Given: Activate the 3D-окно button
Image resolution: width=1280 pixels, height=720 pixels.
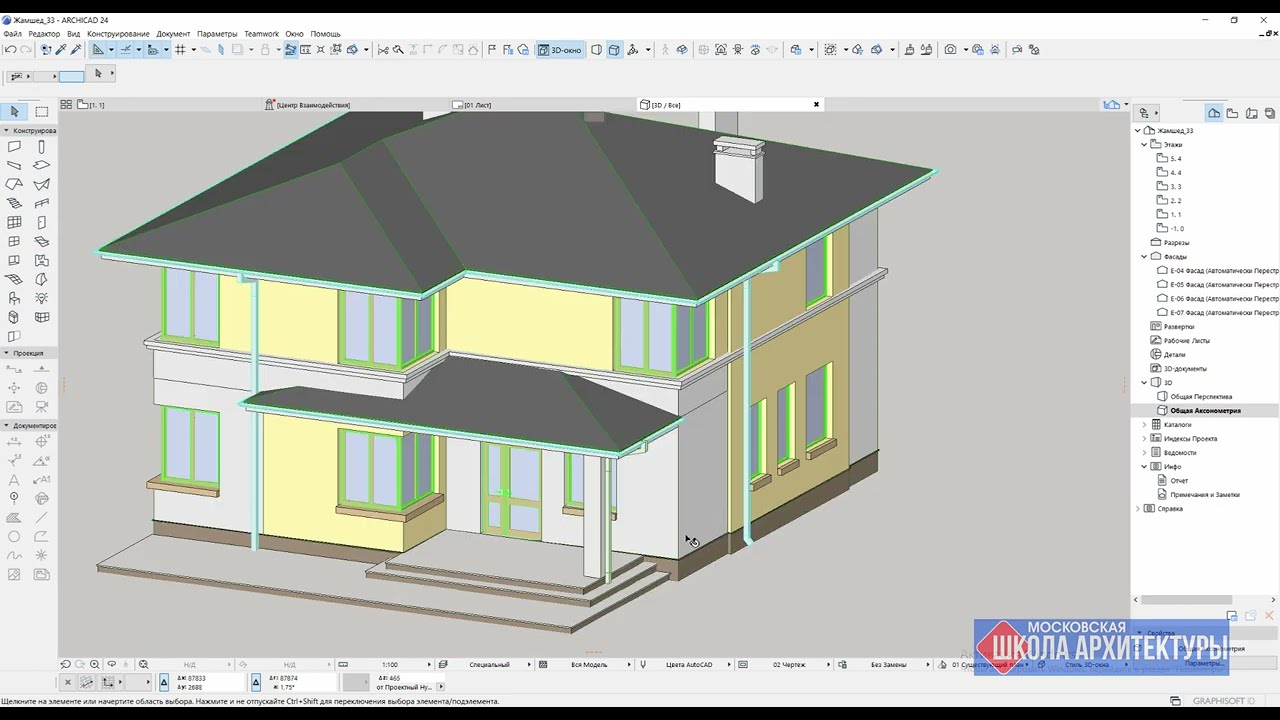Looking at the screenshot, I should point(559,50).
